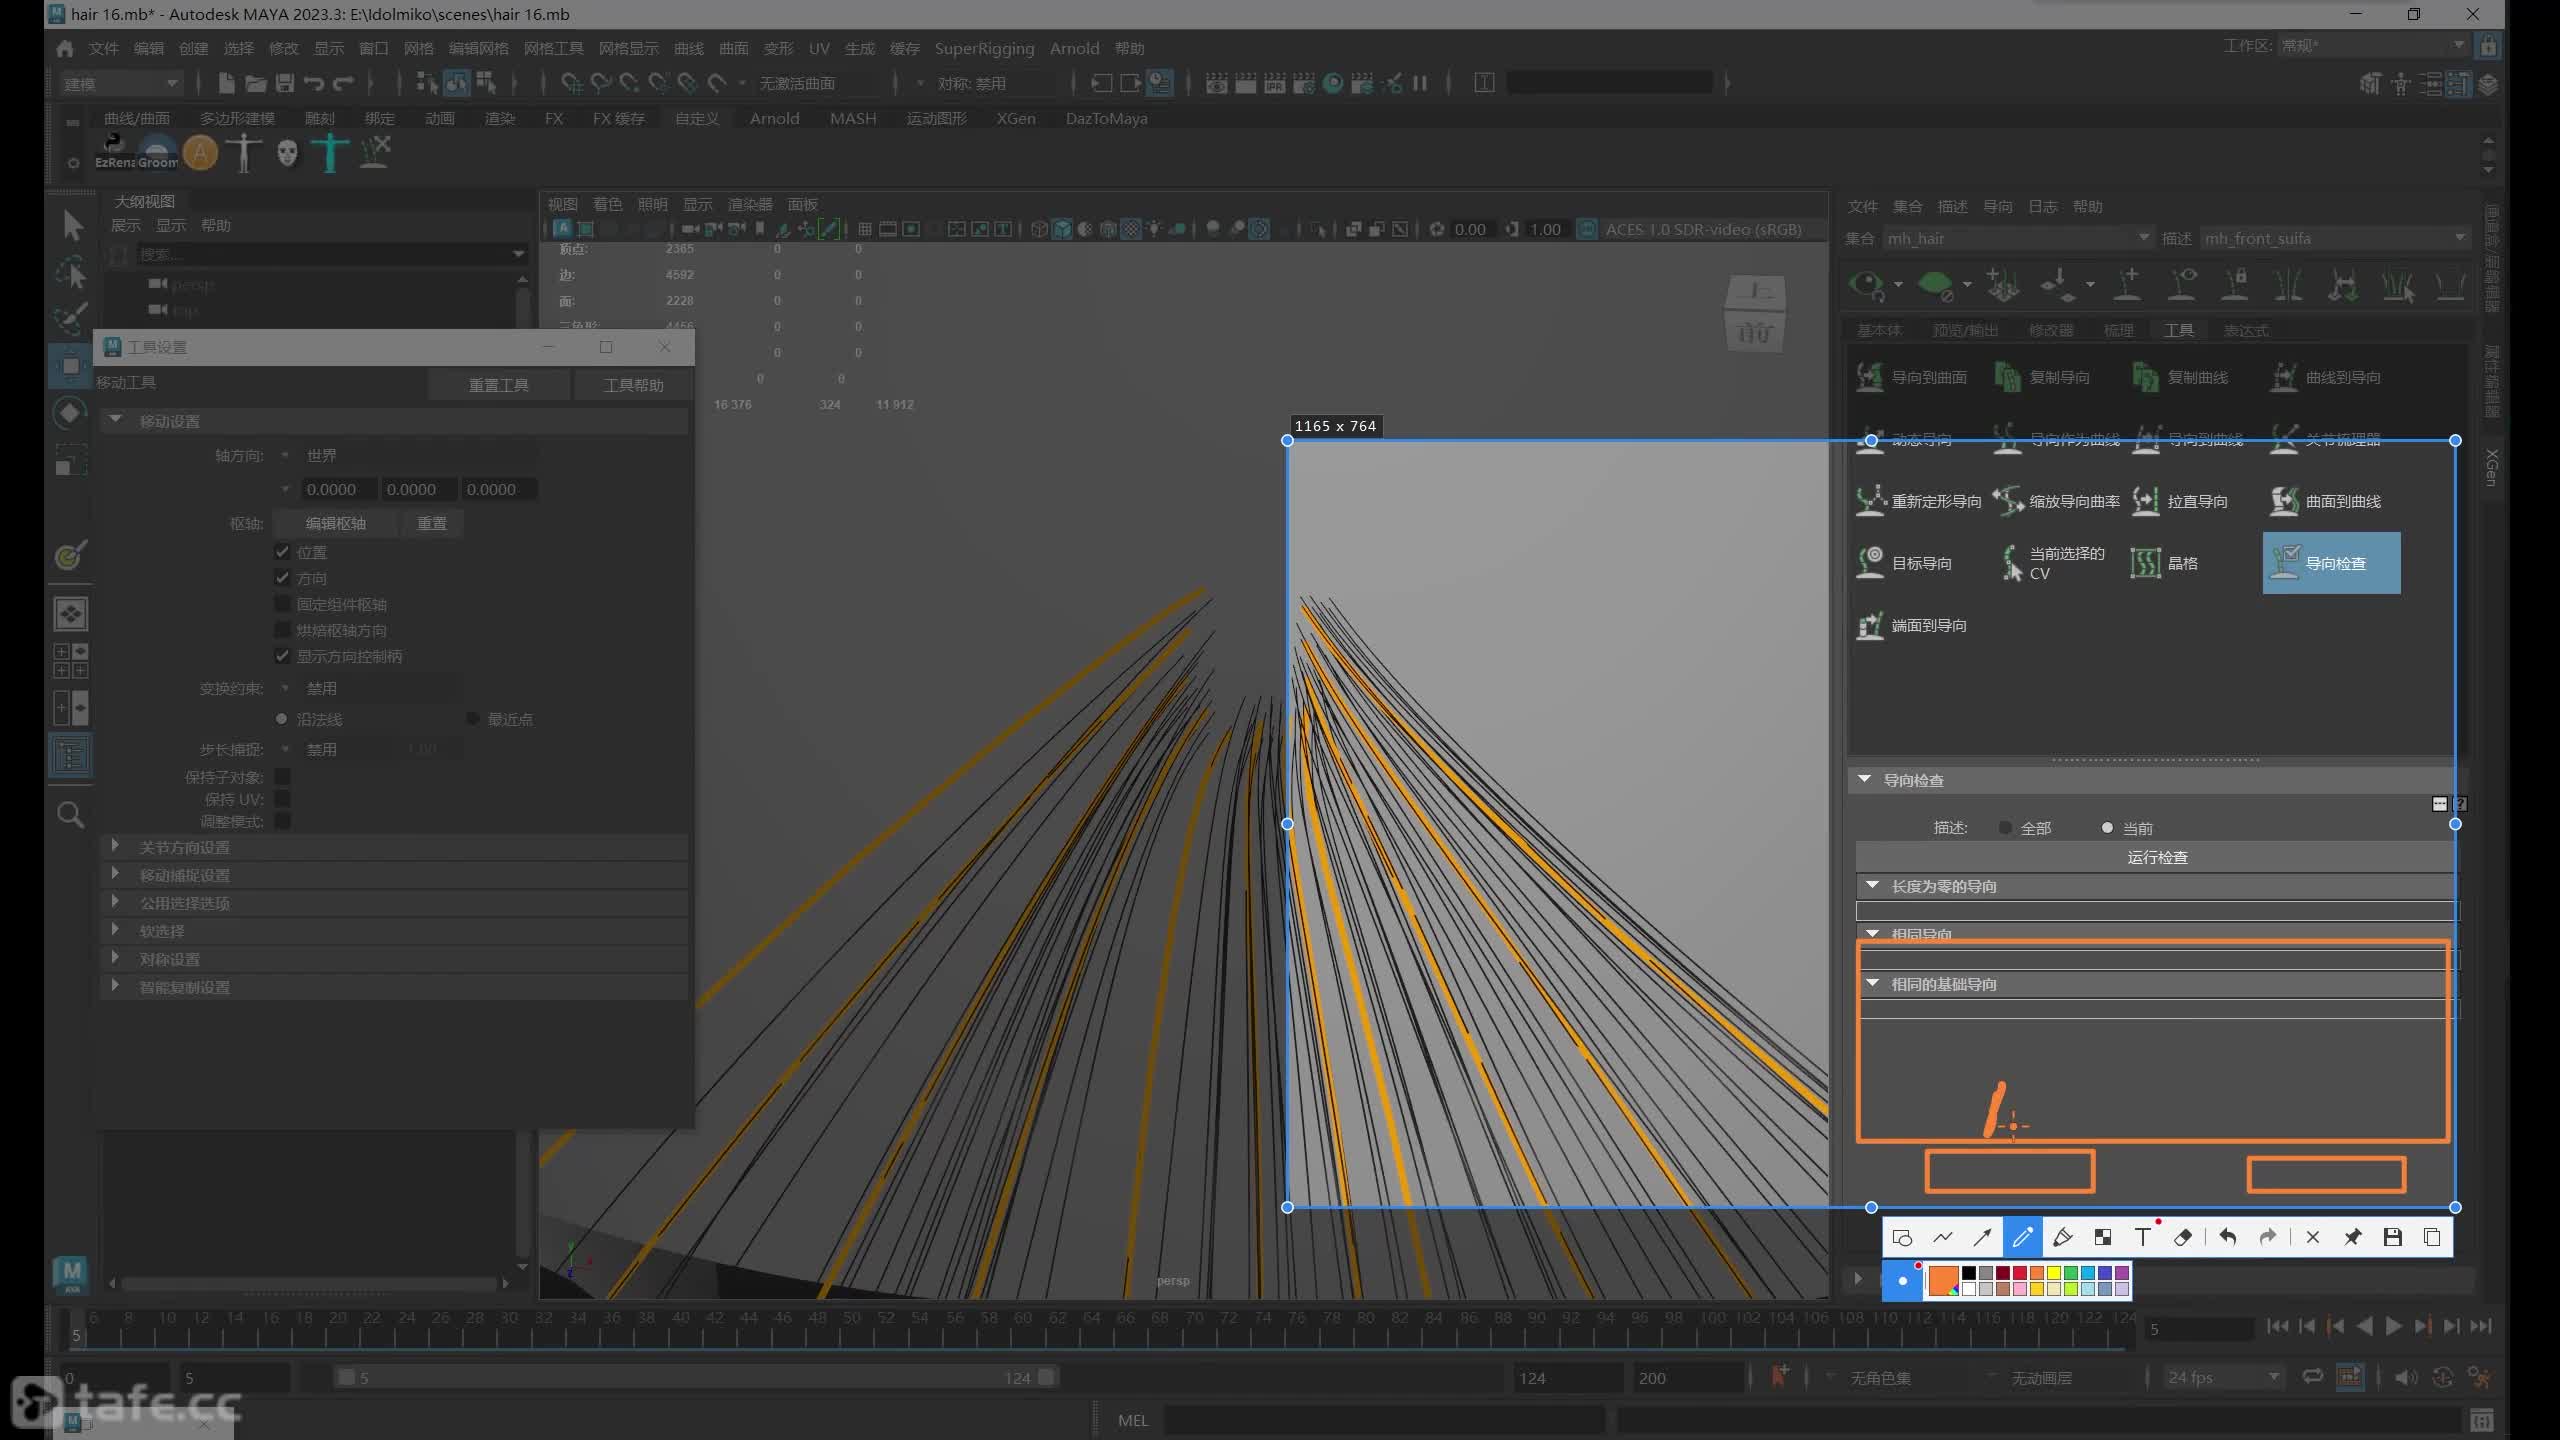
Task: Select the eraser annotation tool
Action: tap(2183, 1238)
